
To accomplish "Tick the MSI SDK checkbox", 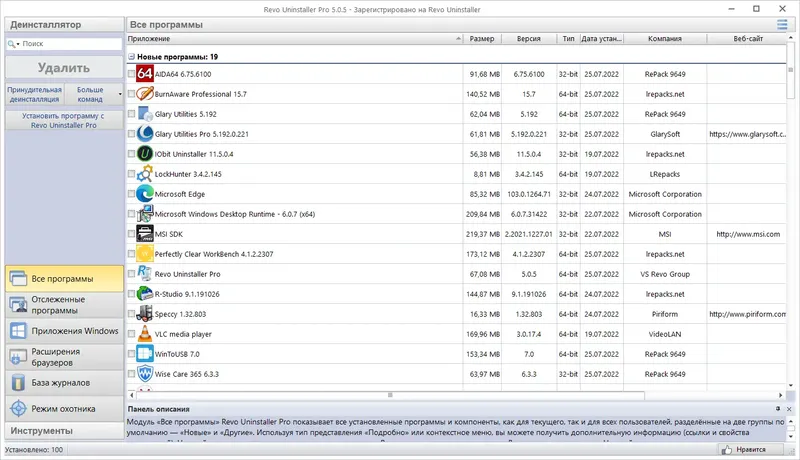I will (x=131, y=234).
